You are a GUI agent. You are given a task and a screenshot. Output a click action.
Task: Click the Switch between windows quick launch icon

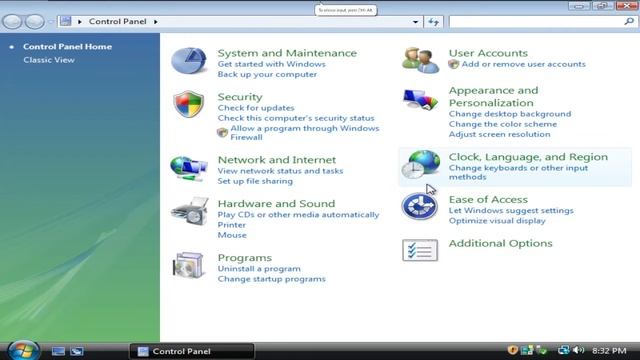pyautogui.click(x=77, y=351)
